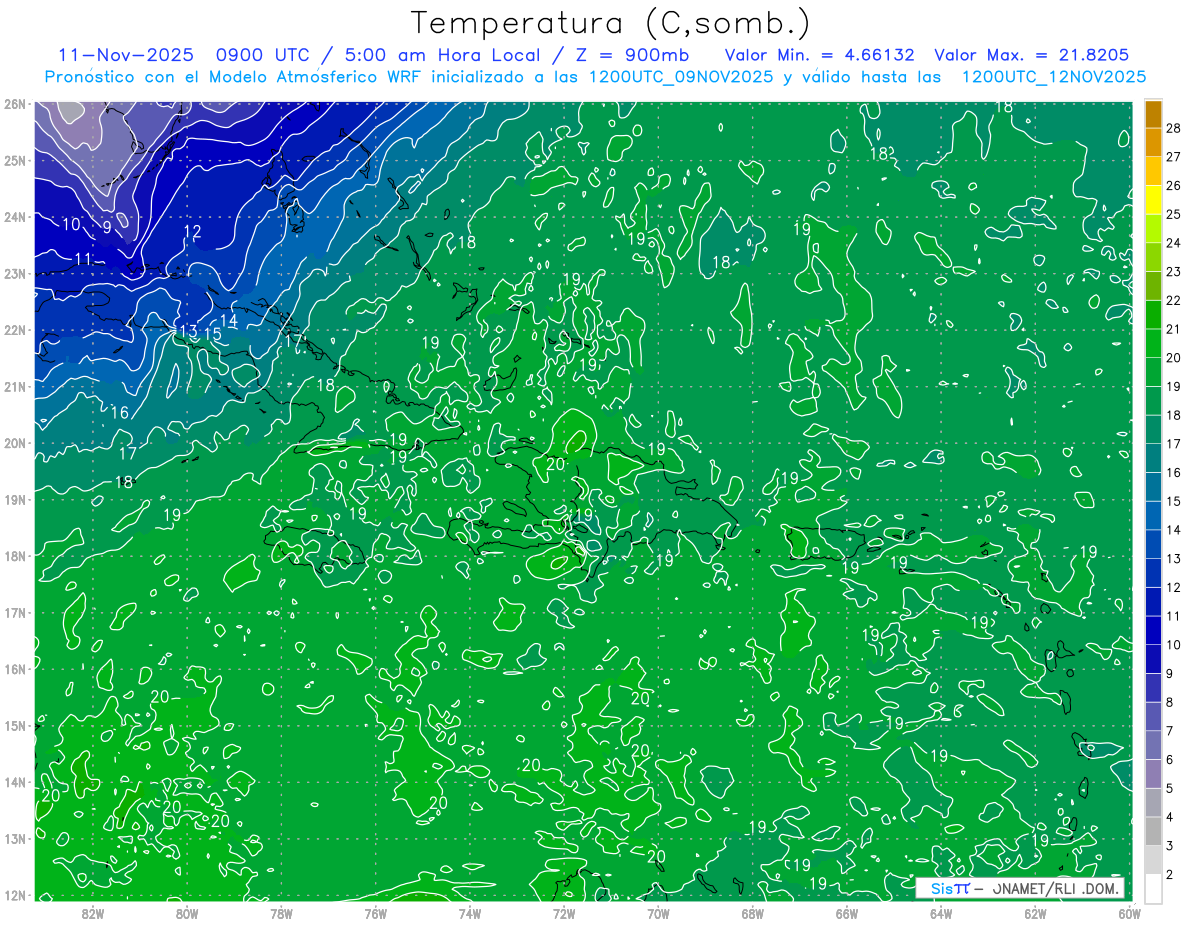Screen dimensions: 1200x927
Task: Click the "21N" latitude axis label
Action: click(x=14, y=386)
